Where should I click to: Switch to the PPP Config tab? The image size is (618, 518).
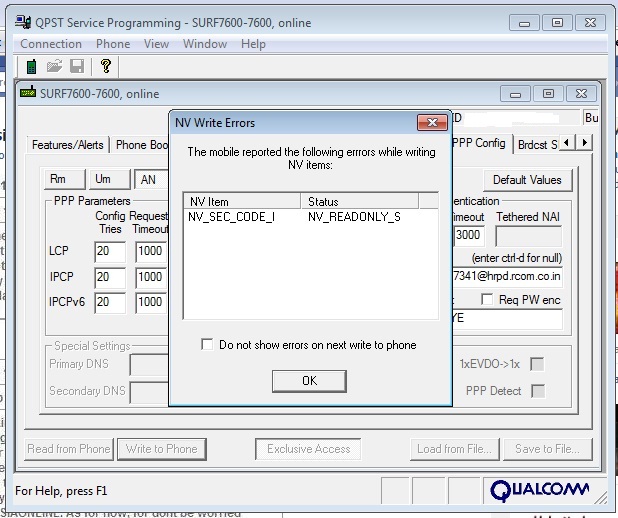(x=481, y=143)
